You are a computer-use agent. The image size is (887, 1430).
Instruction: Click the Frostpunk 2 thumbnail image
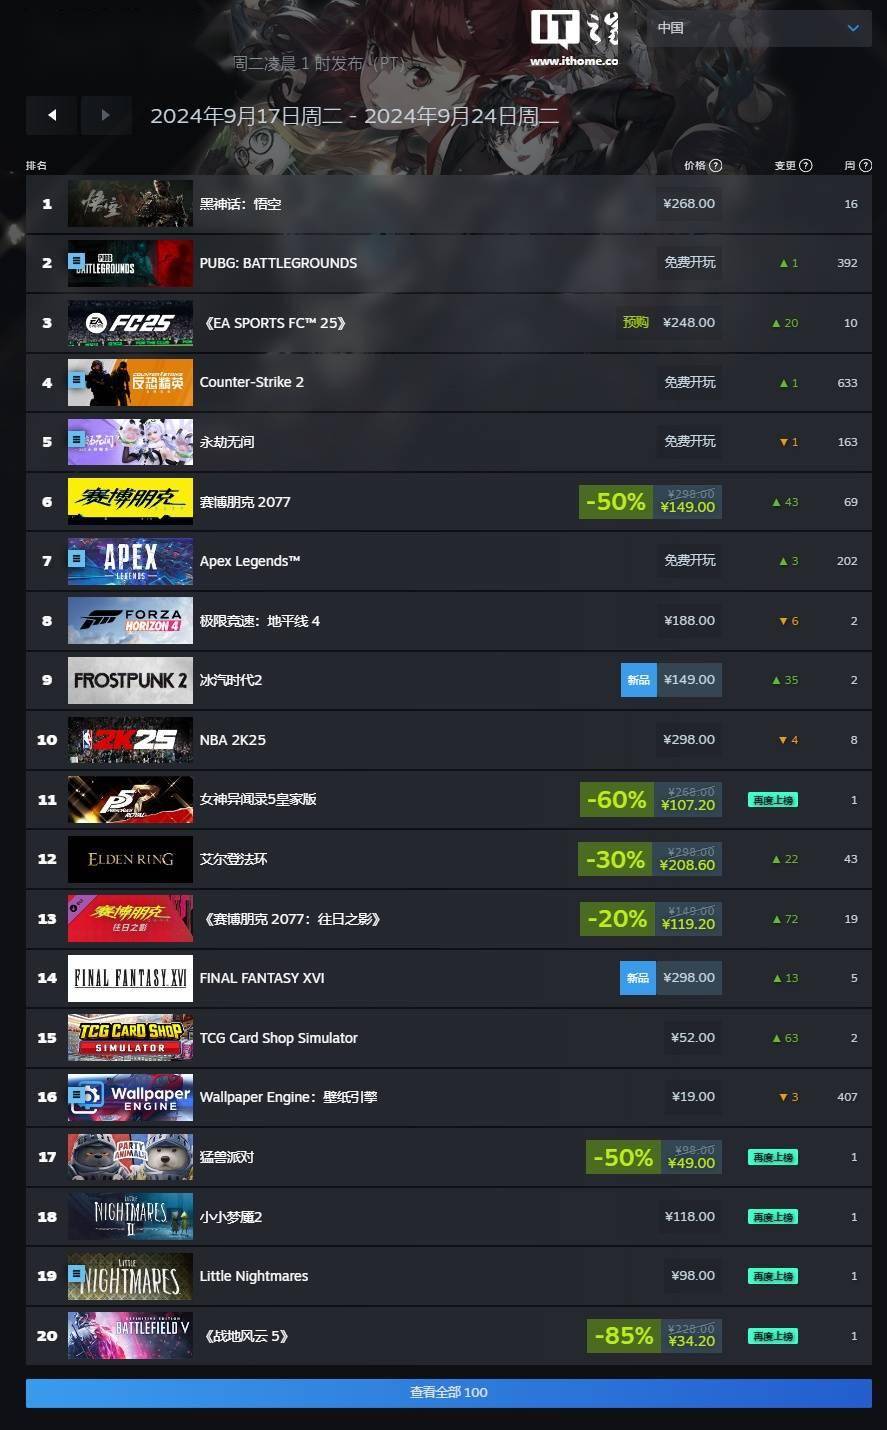[x=130, y=680]
